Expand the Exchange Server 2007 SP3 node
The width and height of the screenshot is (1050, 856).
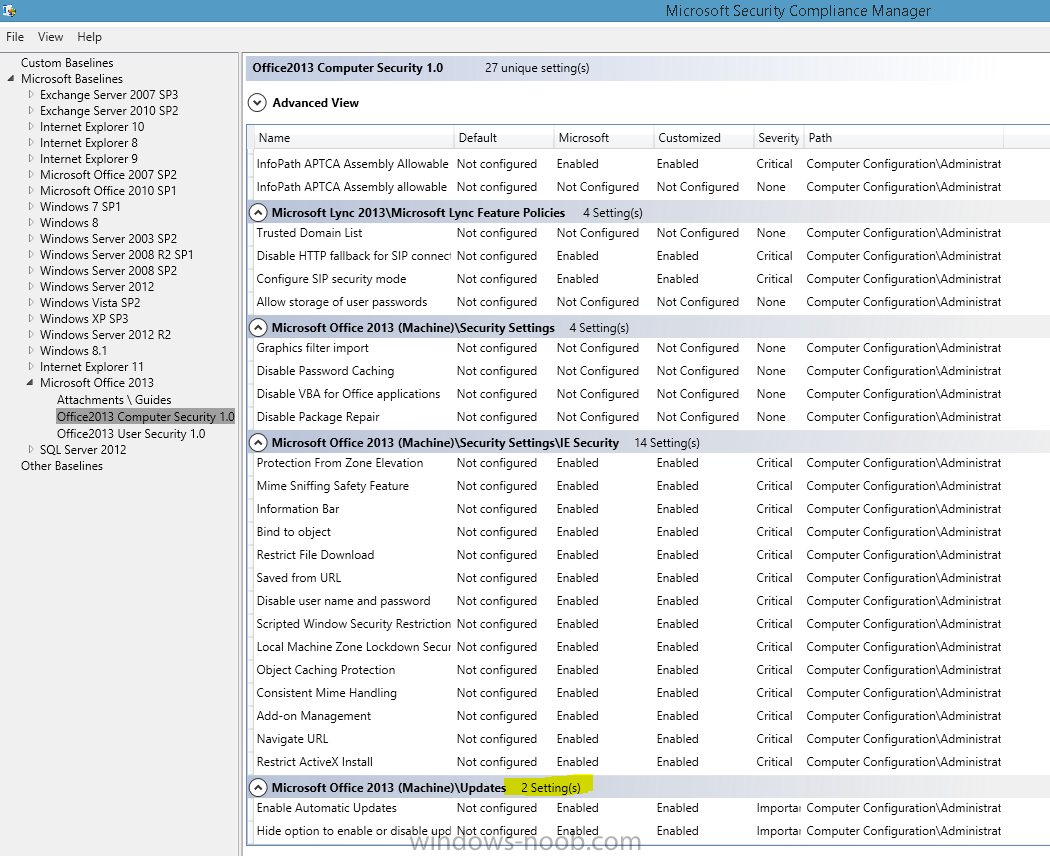(31, 94)
